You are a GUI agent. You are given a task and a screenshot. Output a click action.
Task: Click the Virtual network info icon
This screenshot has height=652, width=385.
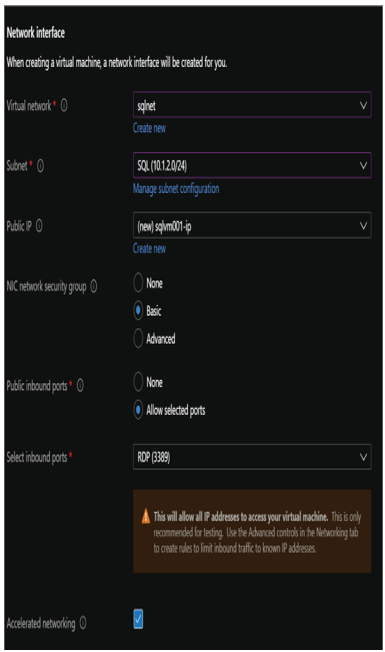click(64, 106)
